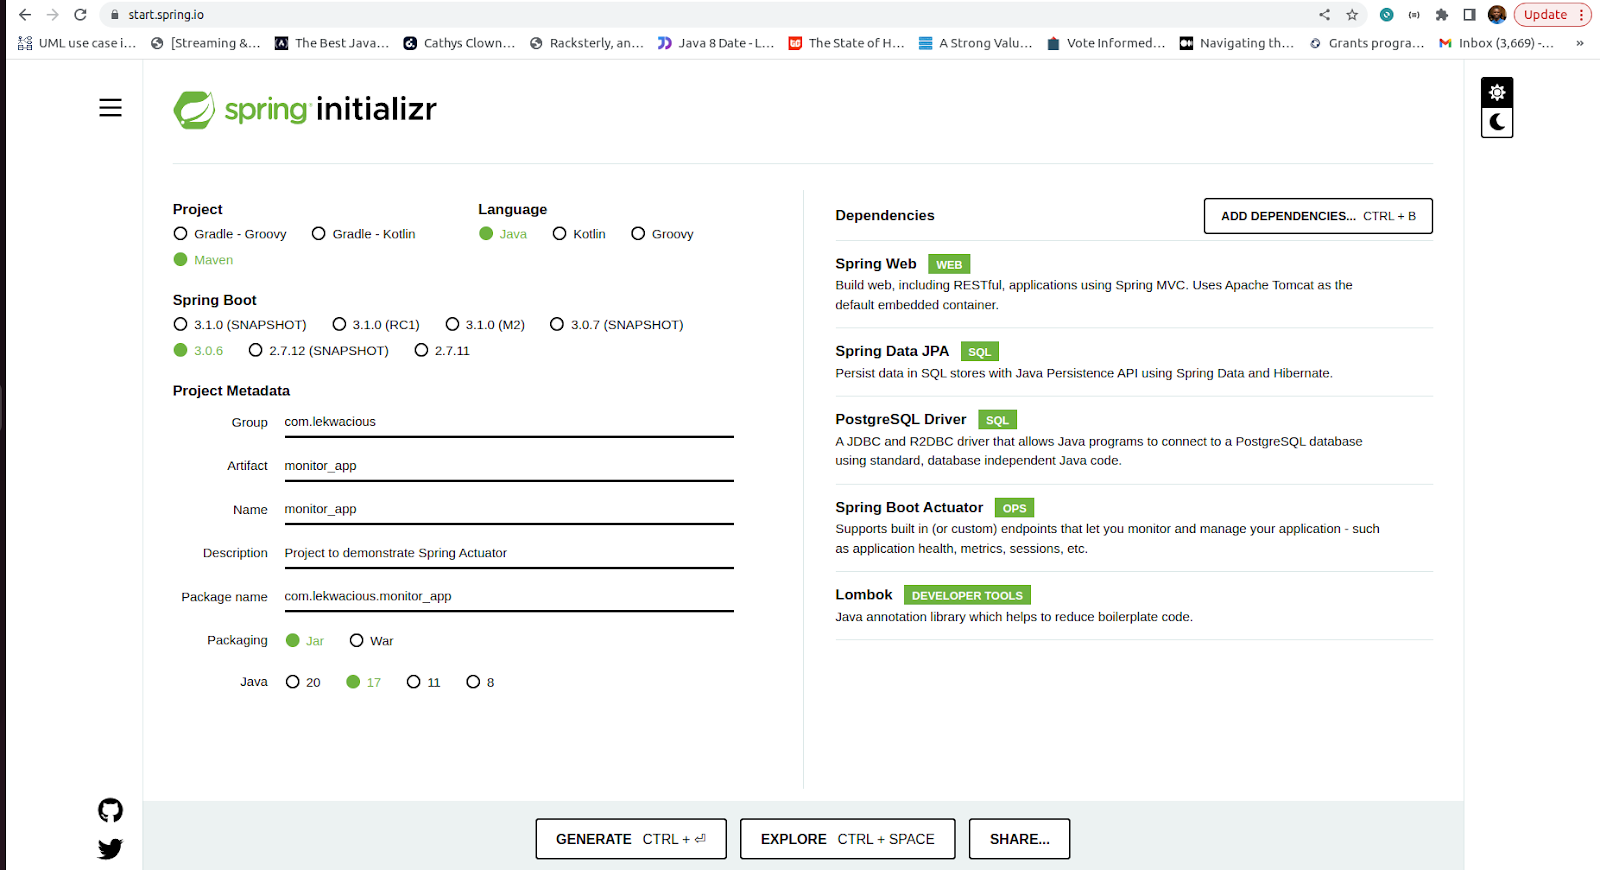Click Add Dependencies button
1600x870 pixels.
1318,216
